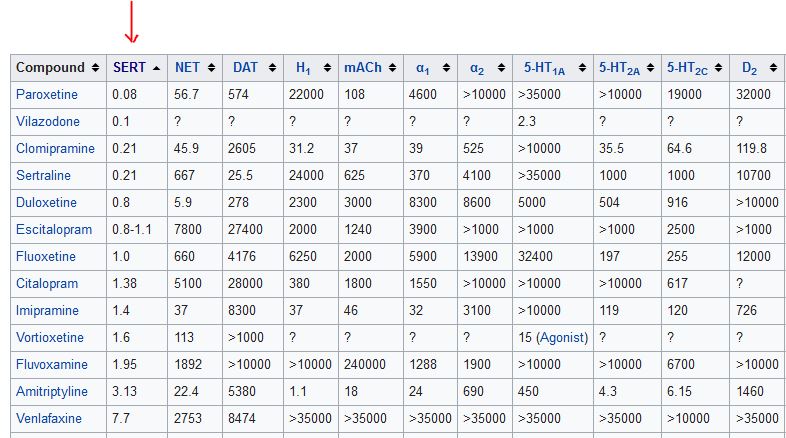Sort table by Compound column arrows
Screen dimensions: 786x438
[95, 68]
